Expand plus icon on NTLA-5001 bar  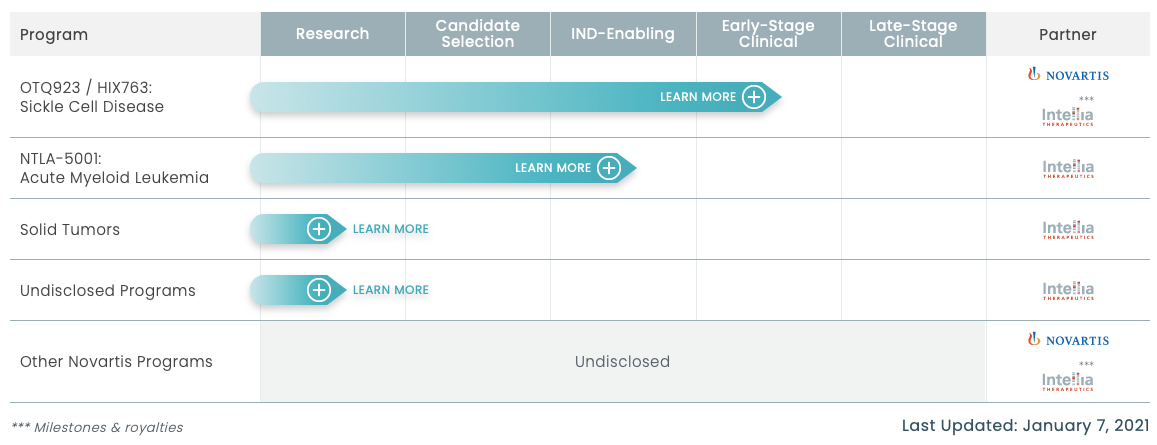609,168
